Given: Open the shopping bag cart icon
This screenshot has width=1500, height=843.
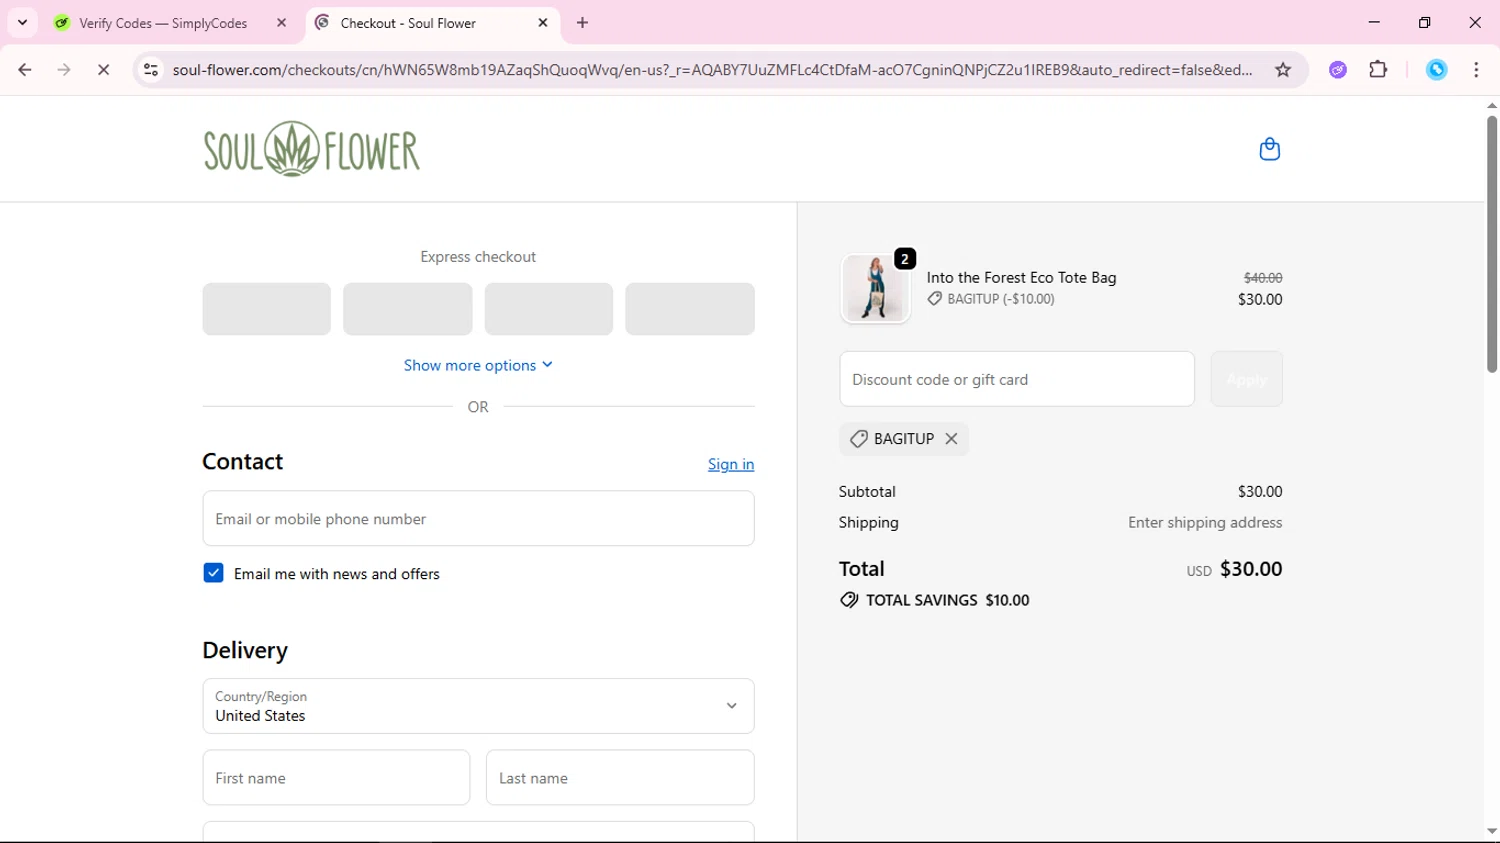Looking at the screenshot, I should point(1269,149).
